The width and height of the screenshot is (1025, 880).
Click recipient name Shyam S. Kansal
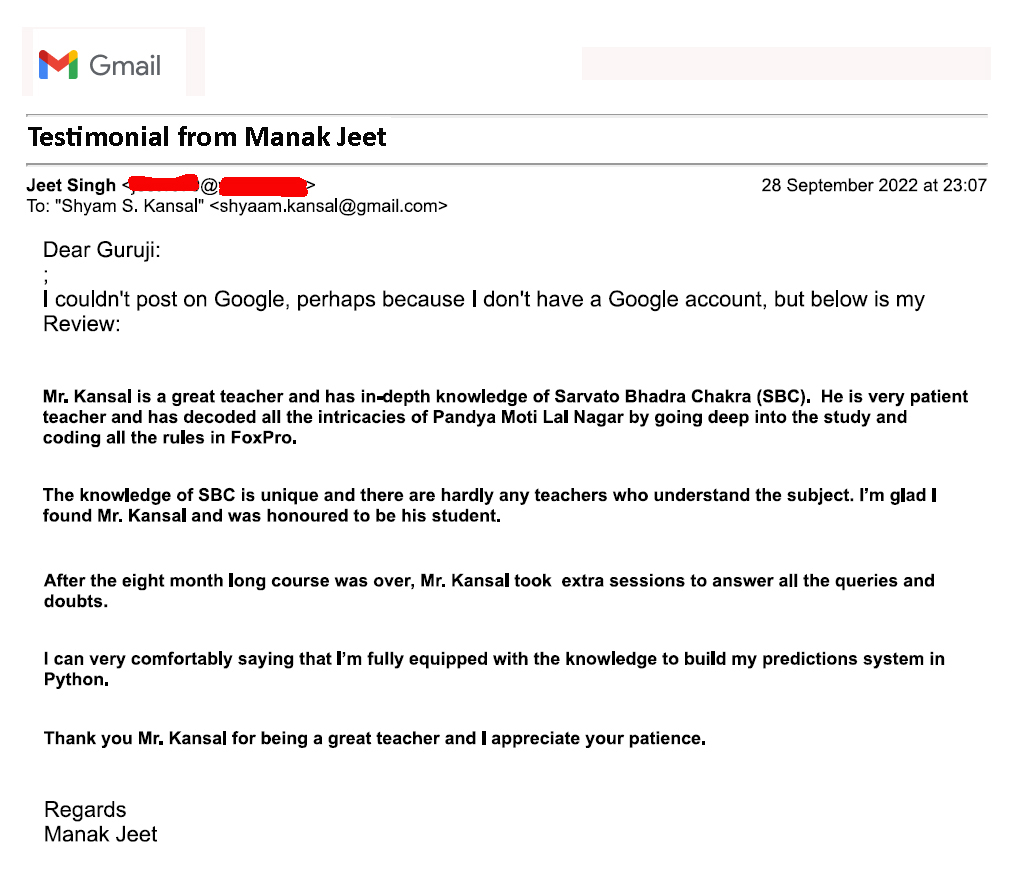(x=129, y=207)
